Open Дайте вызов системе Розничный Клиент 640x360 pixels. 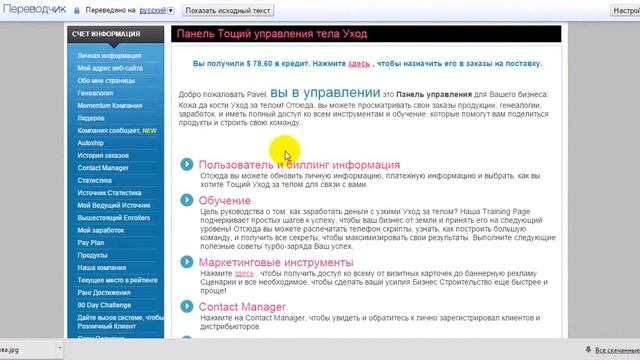coord(120,322)
